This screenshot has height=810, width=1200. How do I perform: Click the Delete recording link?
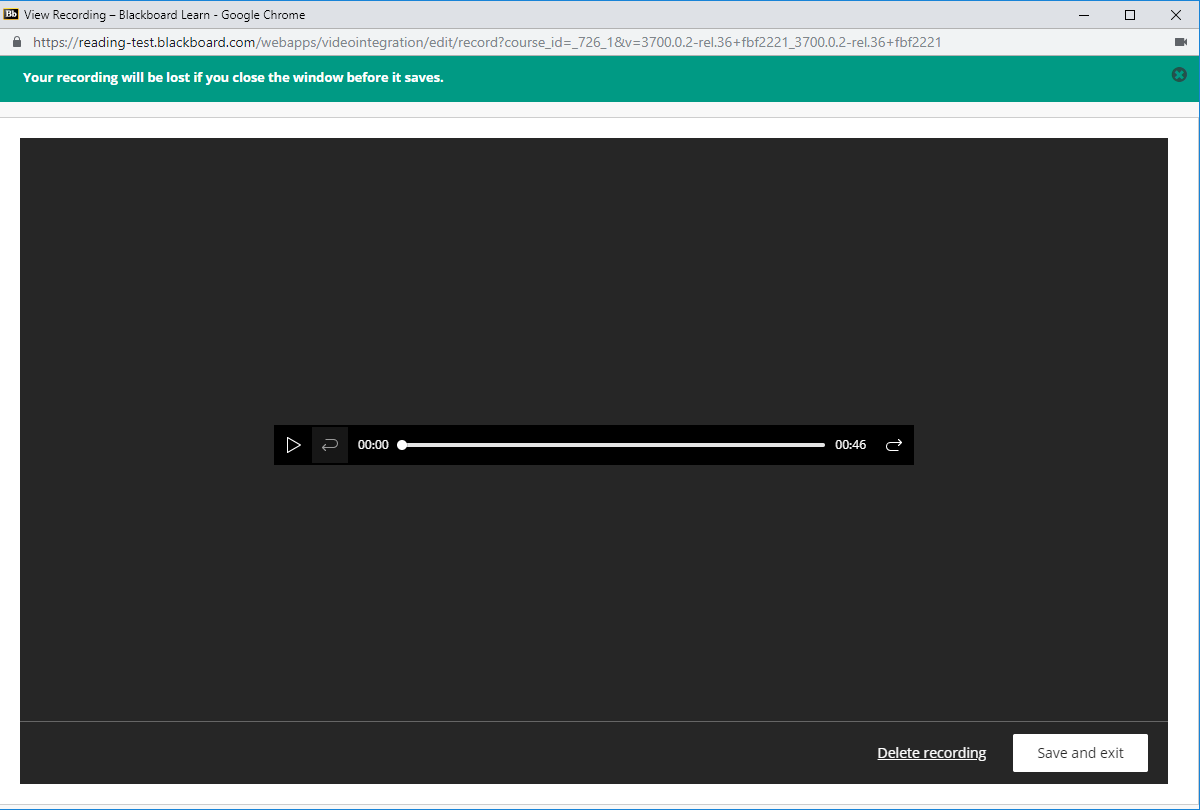[x=932, y=753]
